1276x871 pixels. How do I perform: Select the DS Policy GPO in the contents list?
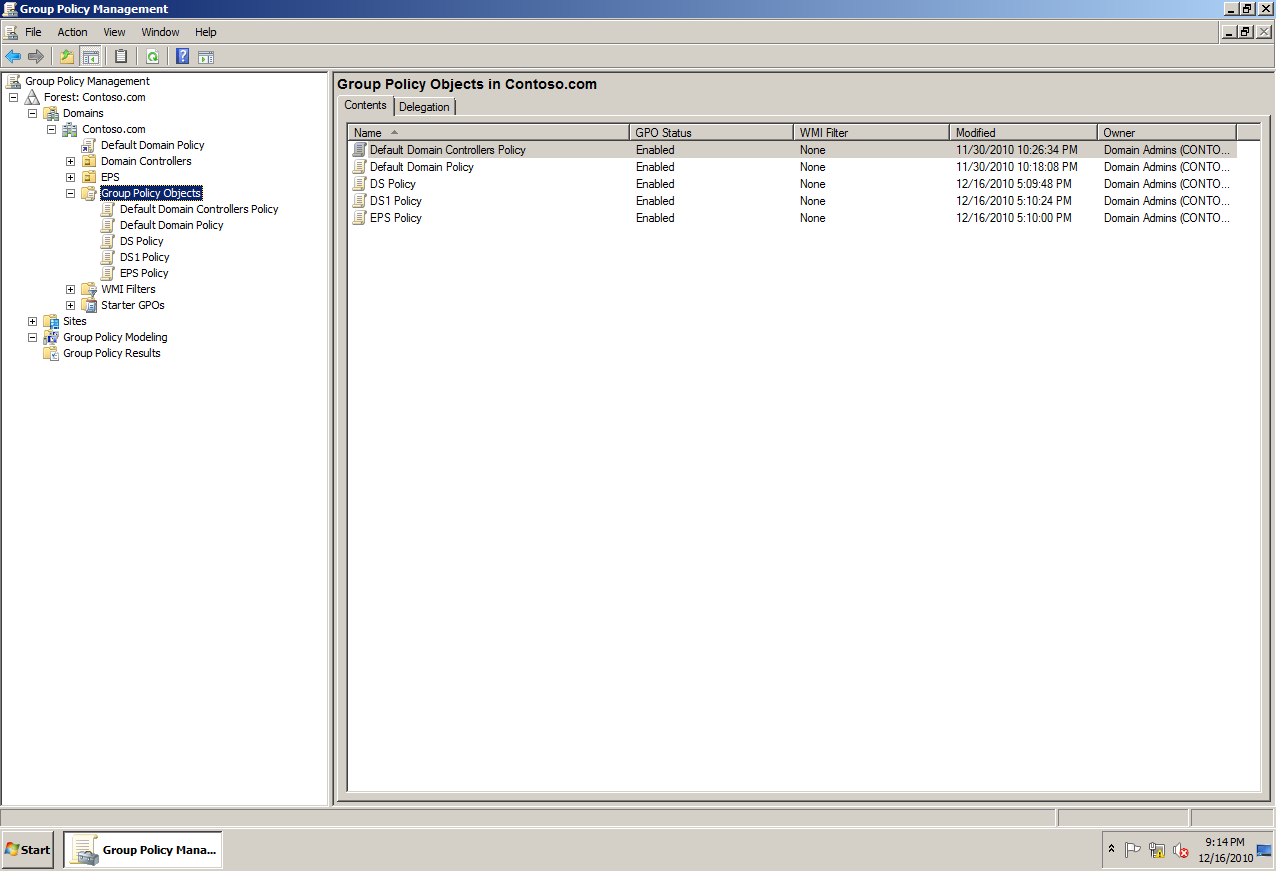click(392, 184)
